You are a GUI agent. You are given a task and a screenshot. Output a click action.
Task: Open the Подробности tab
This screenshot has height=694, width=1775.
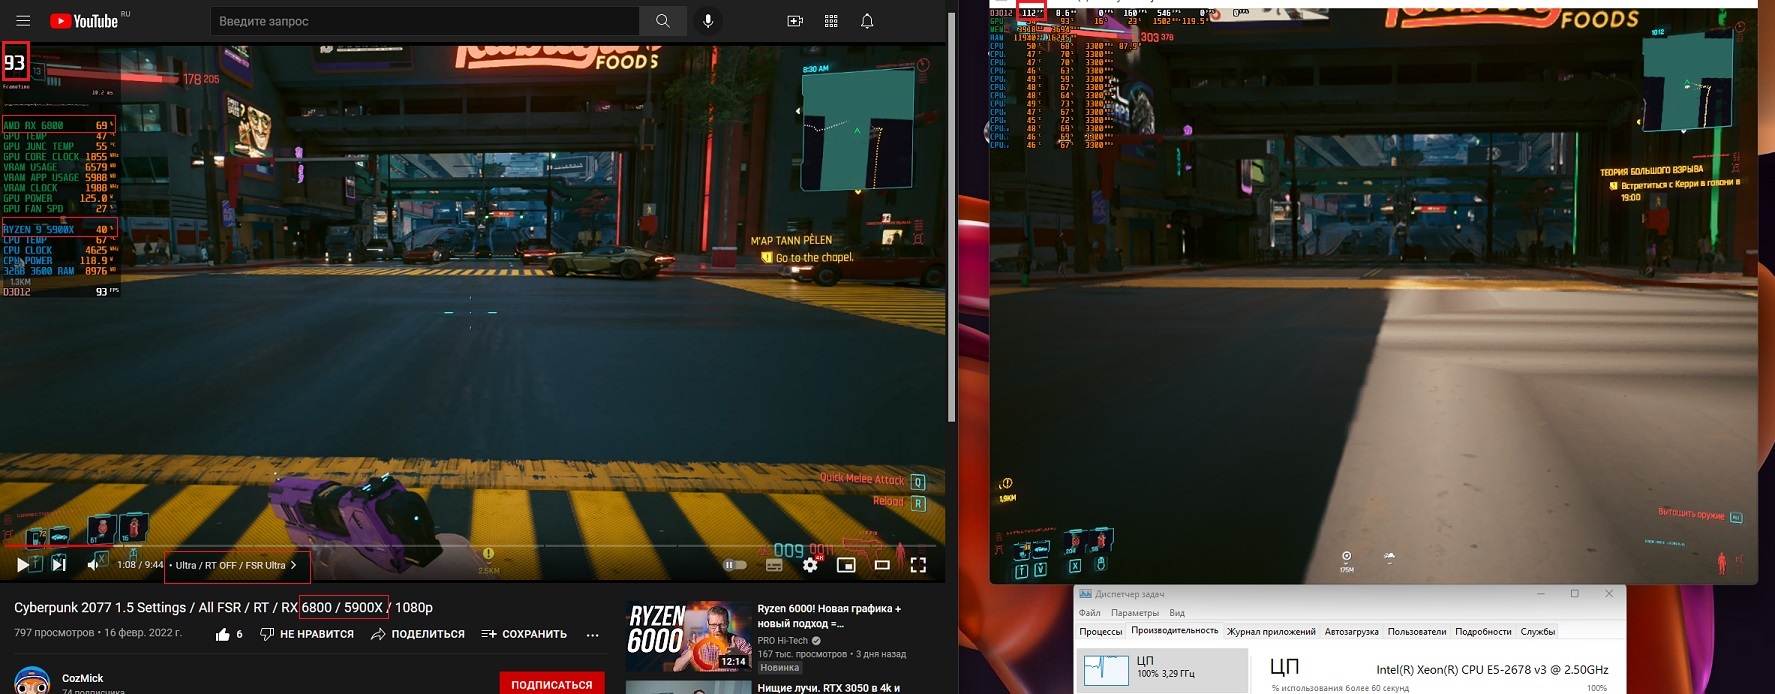click(x=1483, y=631)
